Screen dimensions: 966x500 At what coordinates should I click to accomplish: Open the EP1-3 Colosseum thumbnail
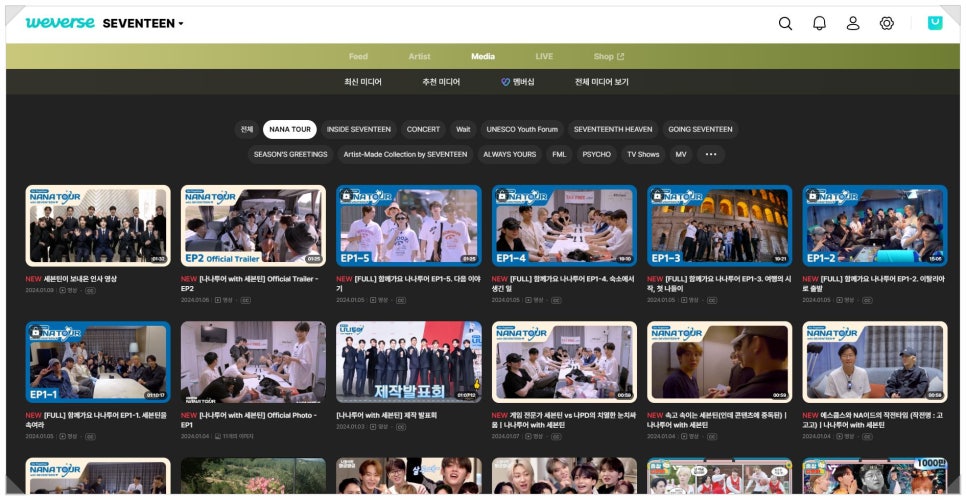720,226
